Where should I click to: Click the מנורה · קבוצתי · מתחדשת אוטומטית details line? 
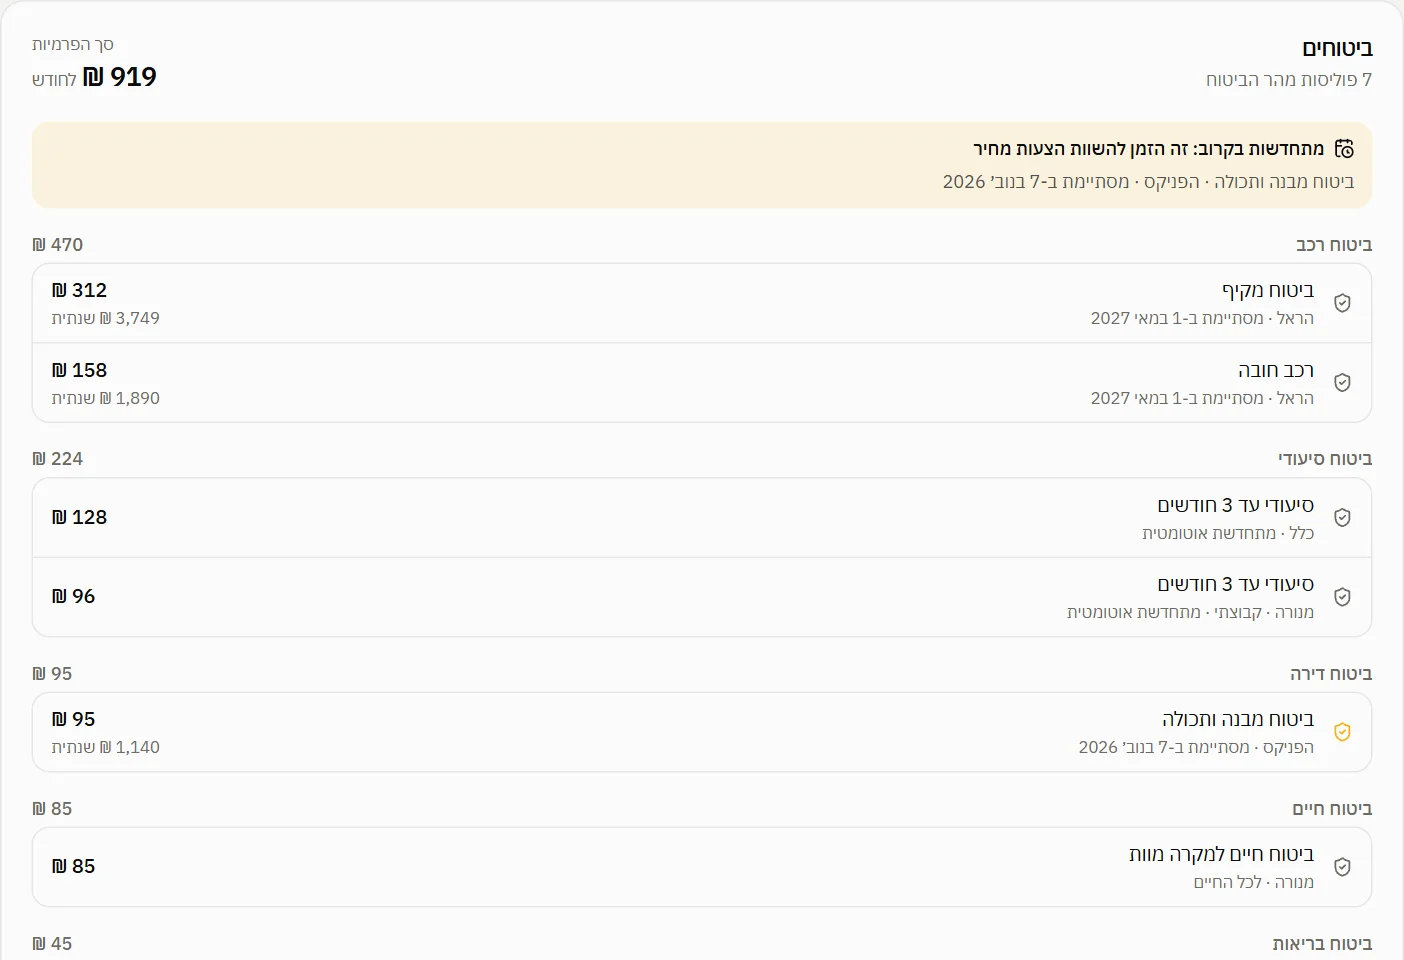(x=1190, y=612)
